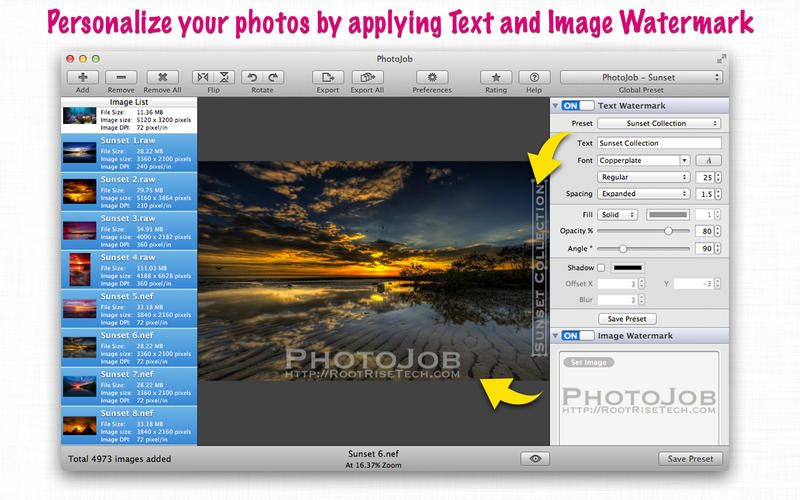Open Font combo box arrow 'Copperplate'
The width and height of the screenshot is (800, 500).
pos(684,160)
